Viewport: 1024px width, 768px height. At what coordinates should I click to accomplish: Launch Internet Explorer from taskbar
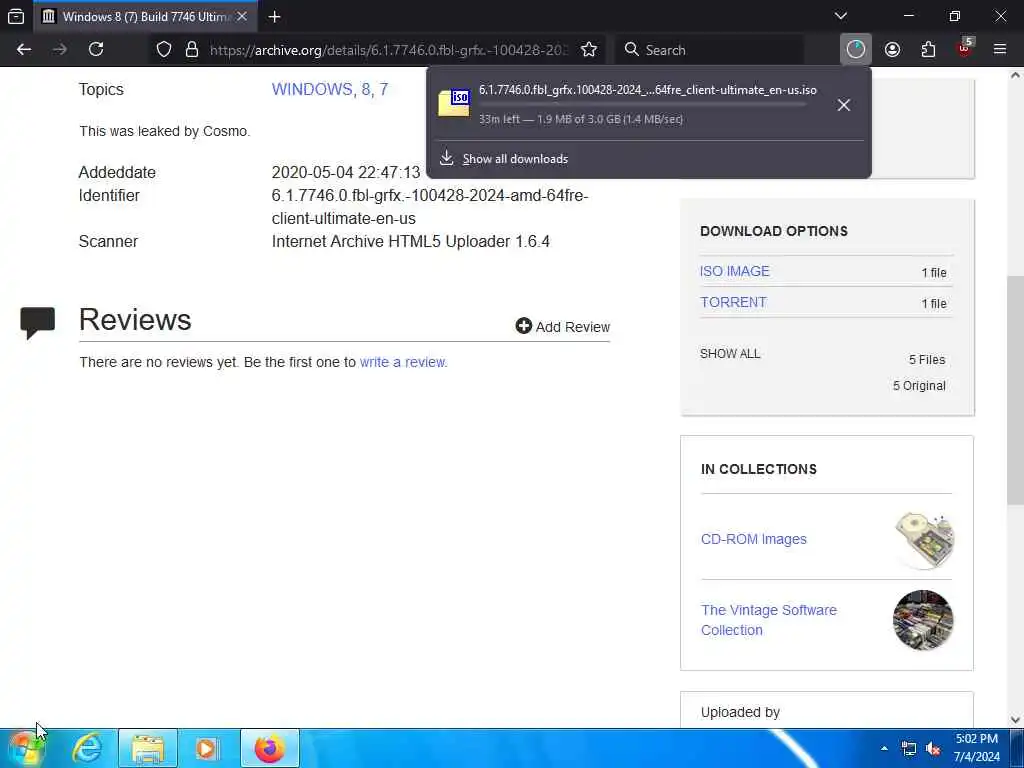(x=87, y=748)
